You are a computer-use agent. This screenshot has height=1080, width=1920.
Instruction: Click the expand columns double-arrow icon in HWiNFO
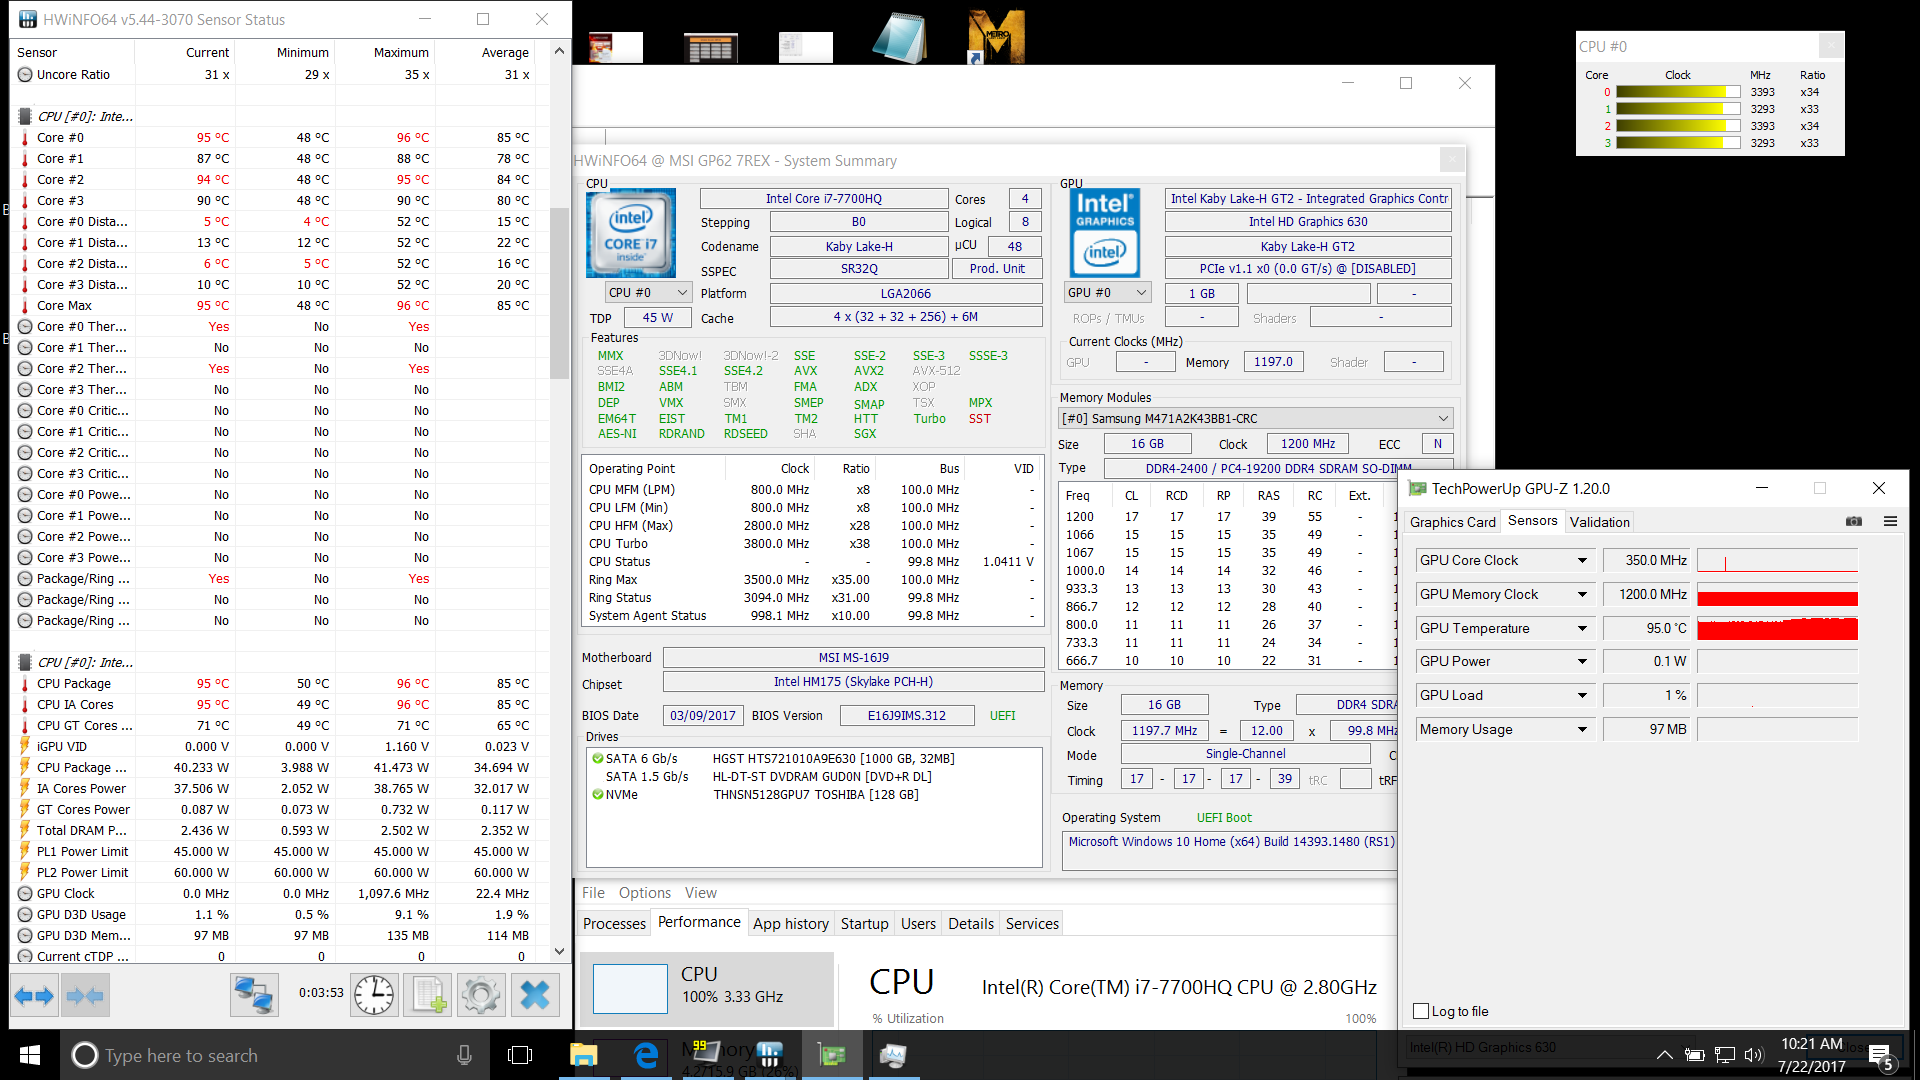click(35, 995)
